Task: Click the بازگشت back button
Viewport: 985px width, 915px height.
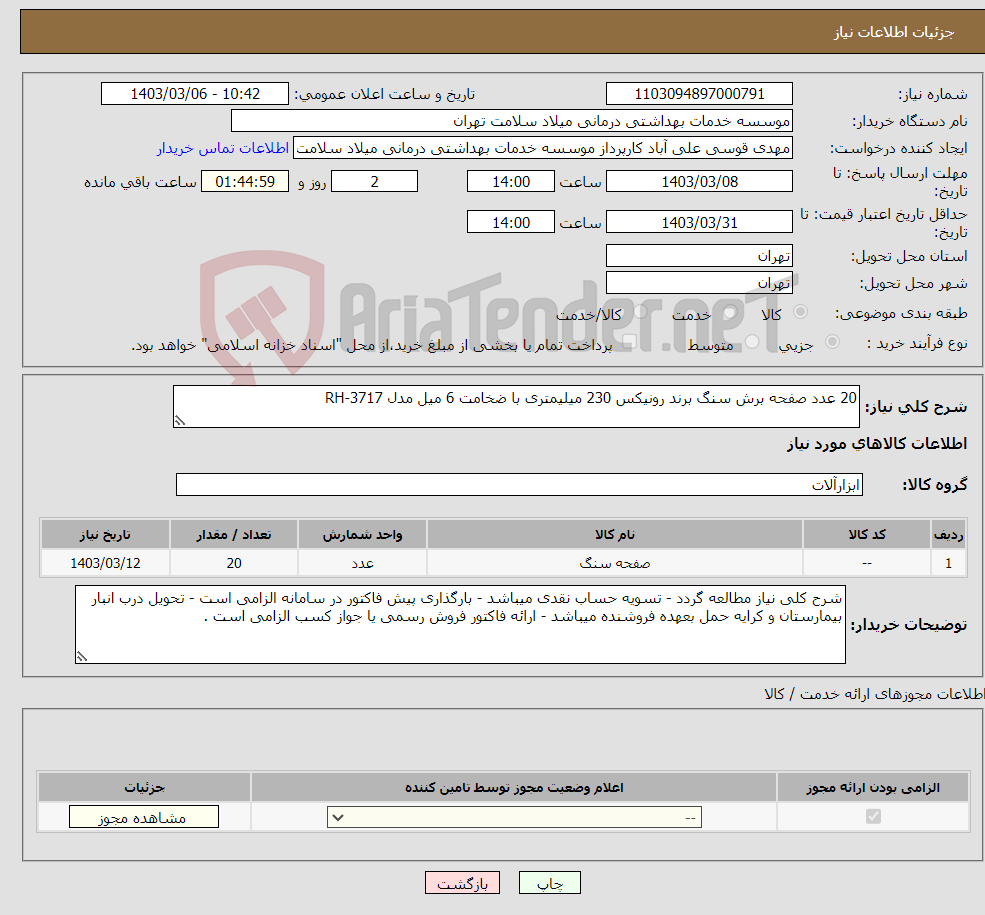Action: coord(462,883)
